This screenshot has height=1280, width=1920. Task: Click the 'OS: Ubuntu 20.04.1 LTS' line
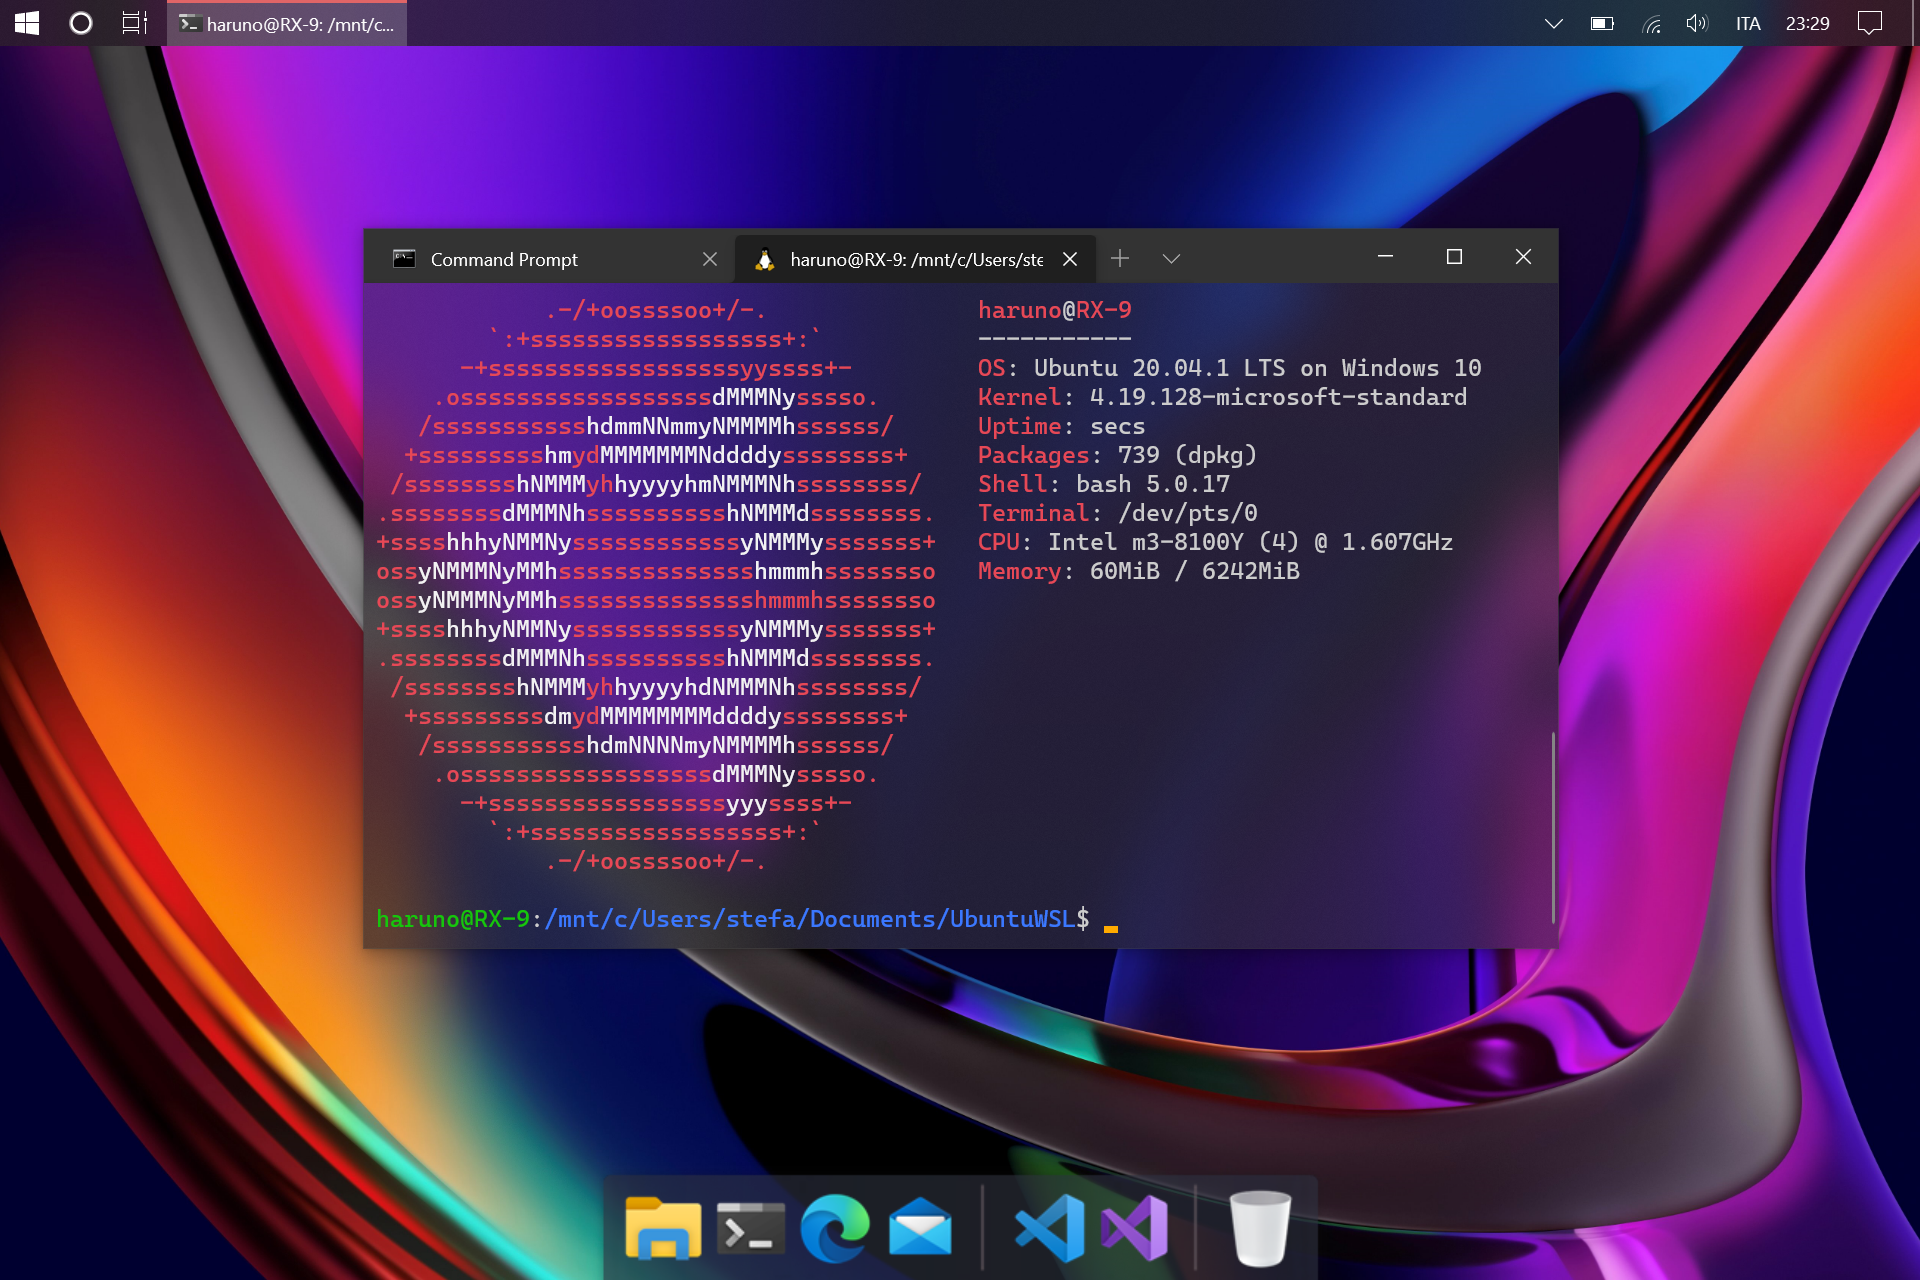click(x=1229, y=368)
